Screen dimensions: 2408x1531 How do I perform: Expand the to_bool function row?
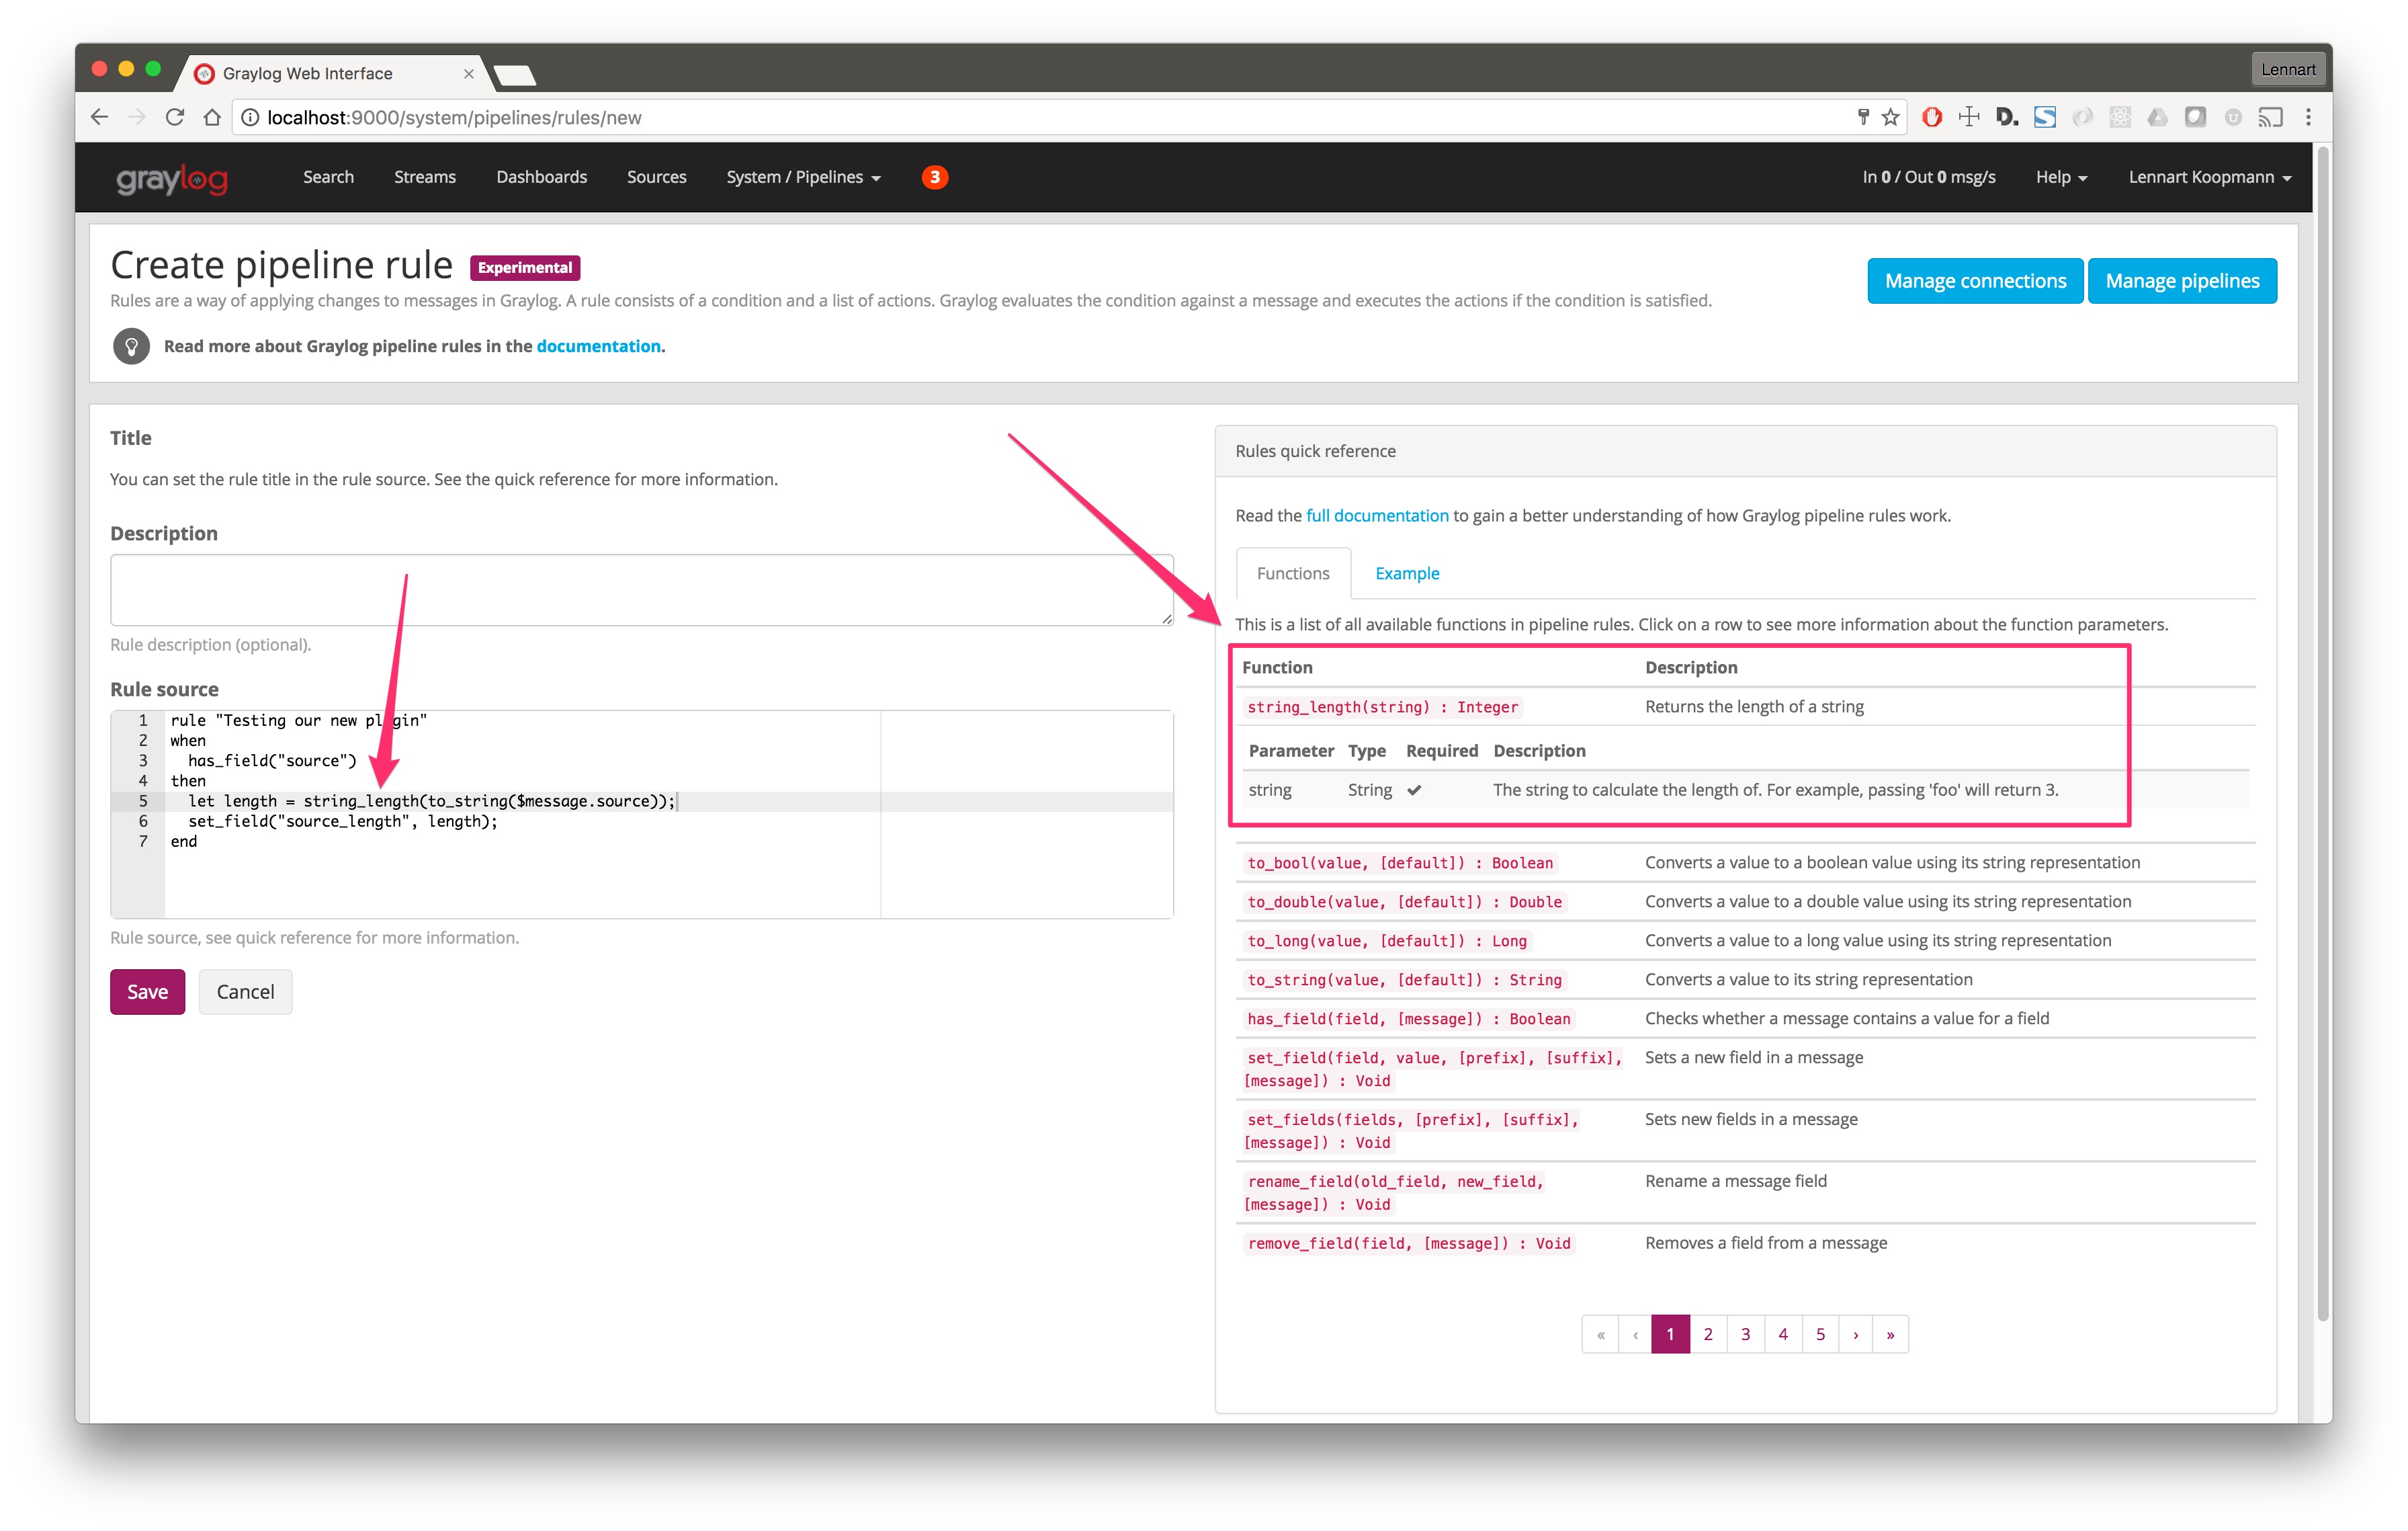point(1745,863)
